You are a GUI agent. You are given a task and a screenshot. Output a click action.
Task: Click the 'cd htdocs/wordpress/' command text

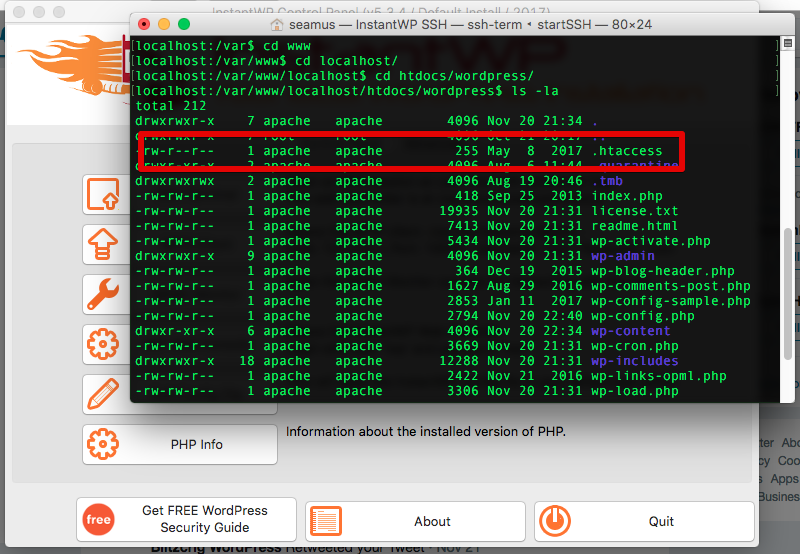454,76
